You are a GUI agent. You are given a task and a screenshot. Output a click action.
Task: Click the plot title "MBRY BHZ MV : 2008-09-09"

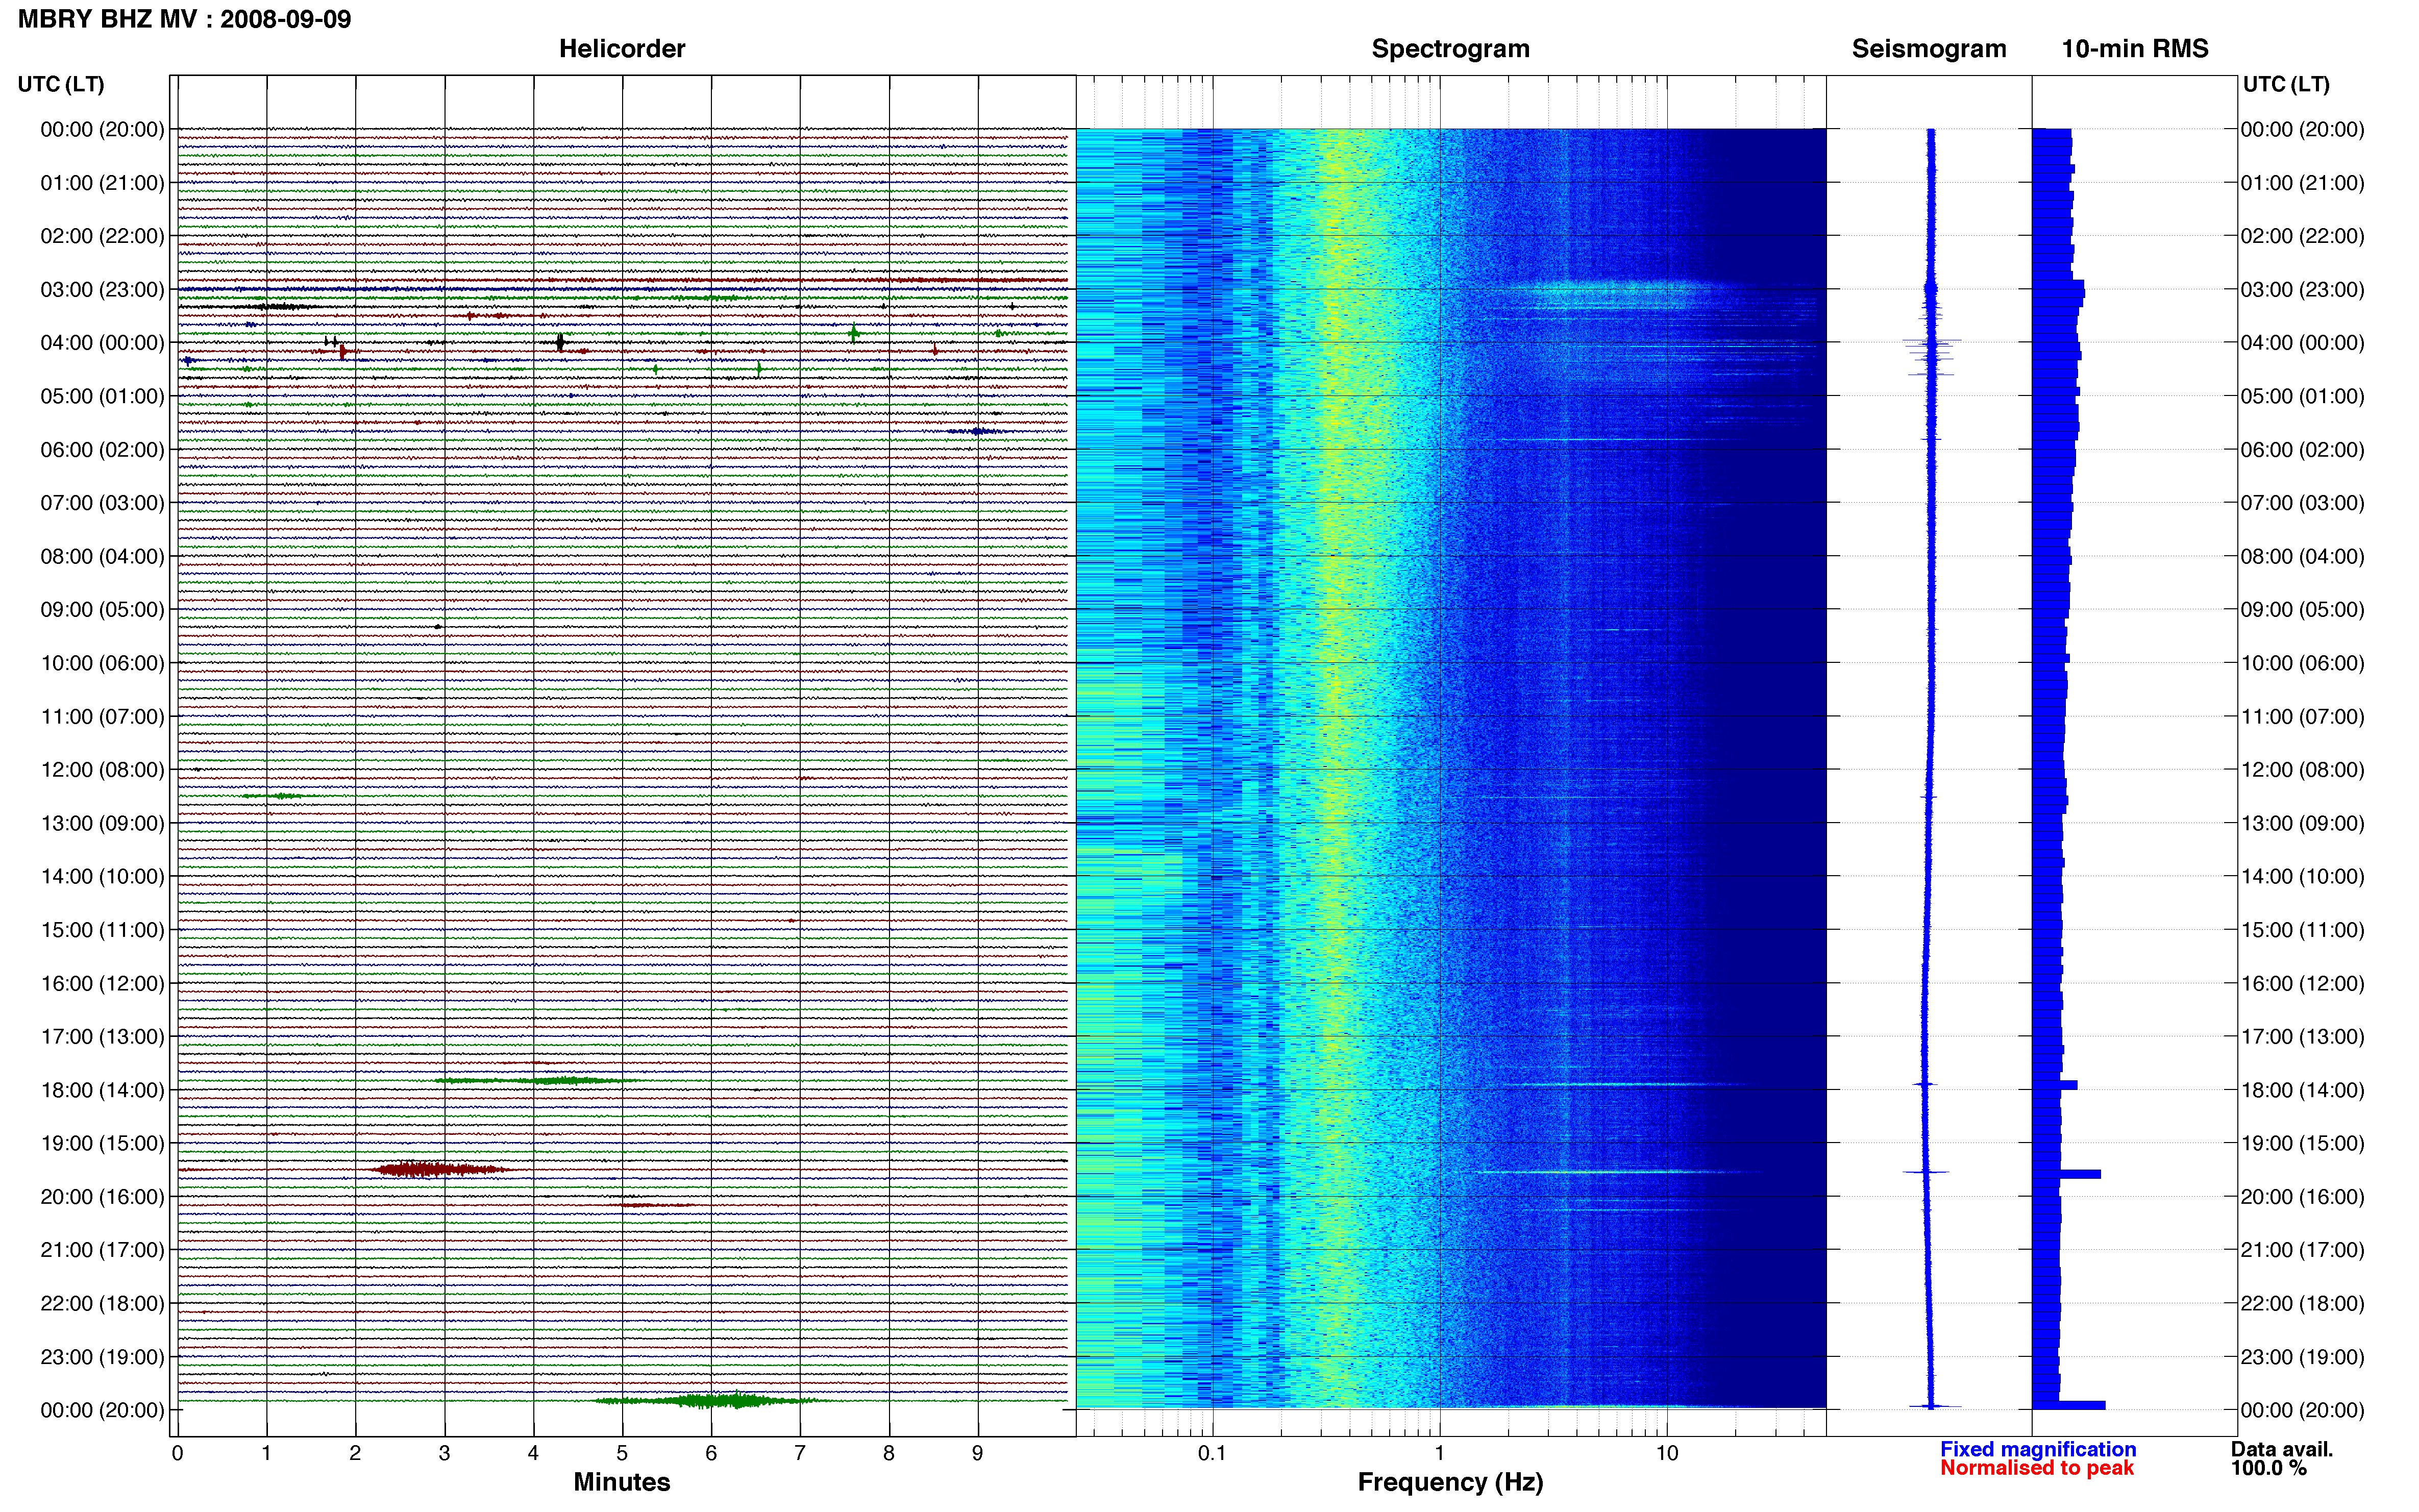(185, 19)
